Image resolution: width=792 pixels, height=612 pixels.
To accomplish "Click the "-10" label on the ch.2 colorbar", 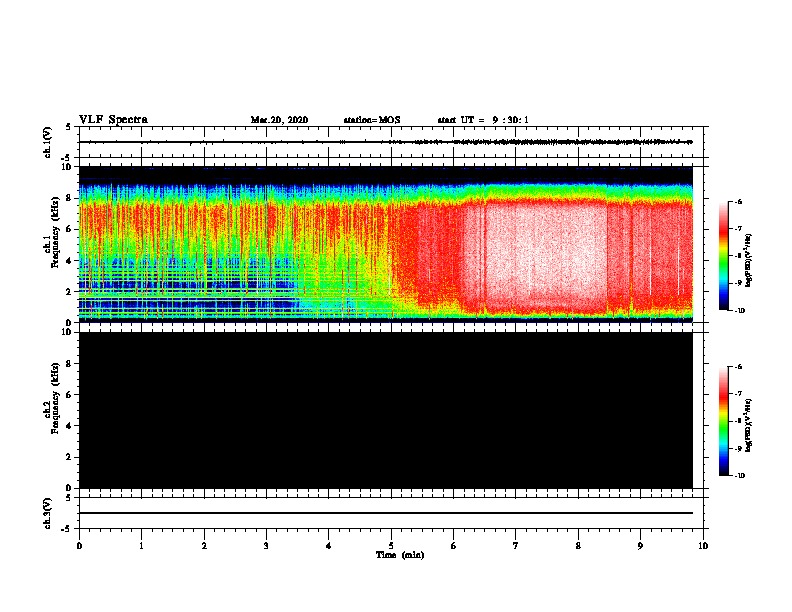I will tap(739, 476).
